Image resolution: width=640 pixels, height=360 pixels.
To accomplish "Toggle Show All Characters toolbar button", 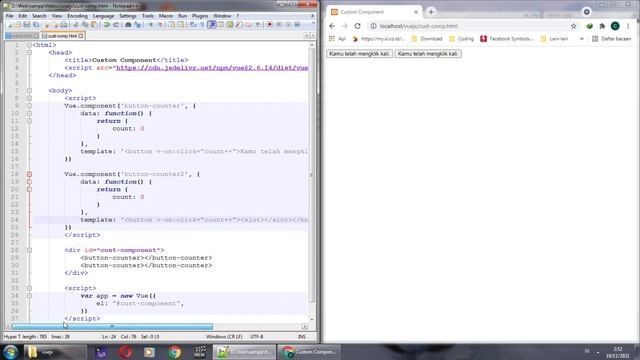I will 202,25.
